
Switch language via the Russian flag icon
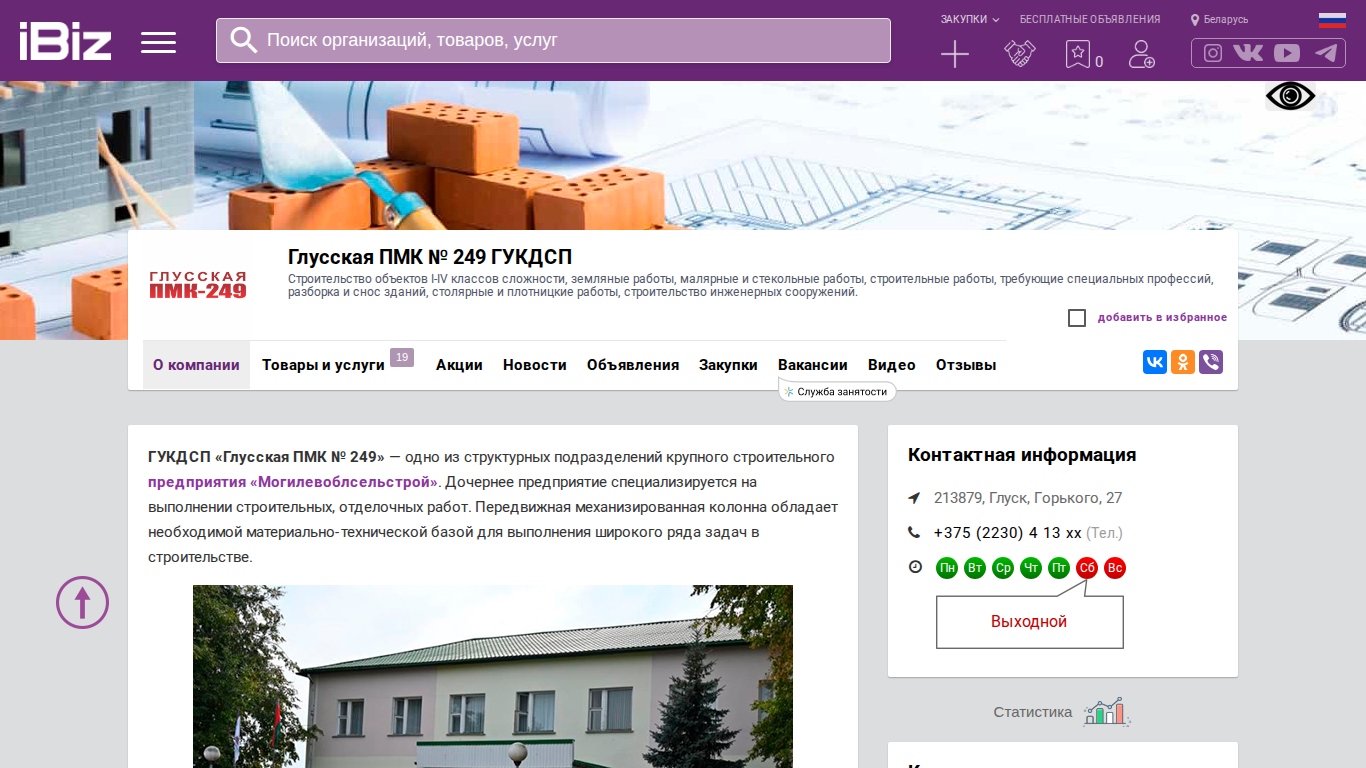point(1332,19)
